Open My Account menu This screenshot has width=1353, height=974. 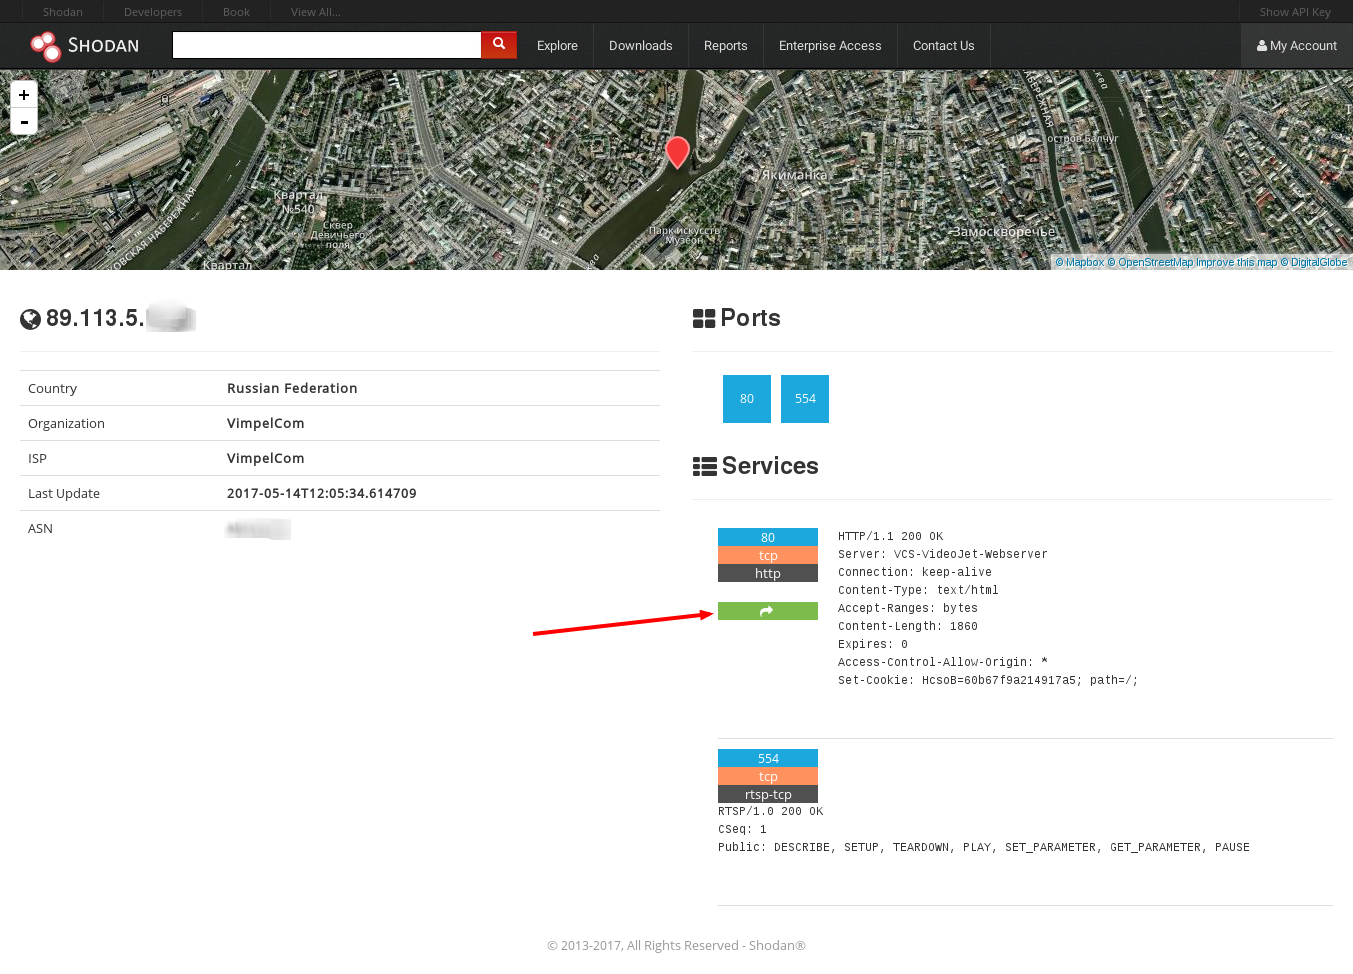pos(1297,46)
